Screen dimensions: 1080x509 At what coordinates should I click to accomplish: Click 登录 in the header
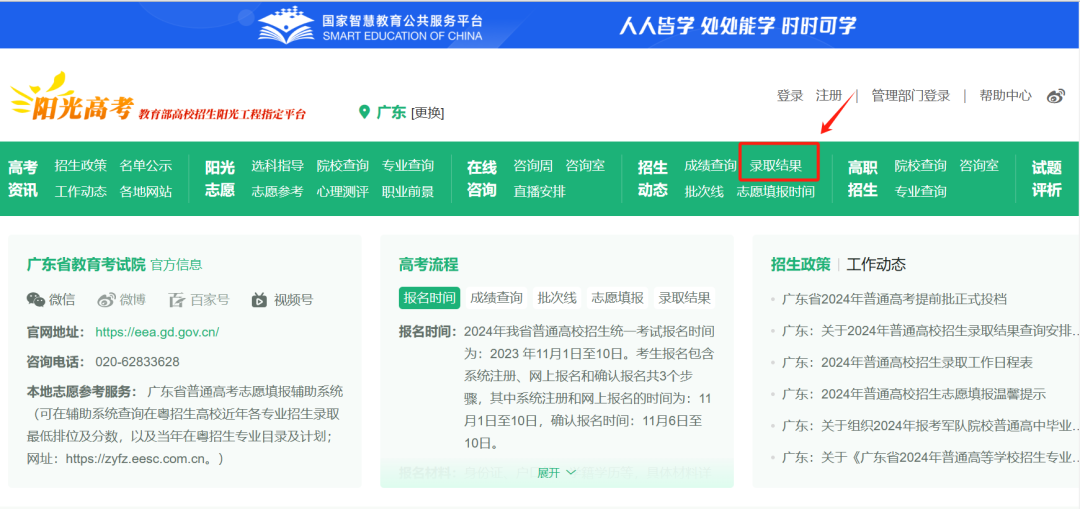790,96
